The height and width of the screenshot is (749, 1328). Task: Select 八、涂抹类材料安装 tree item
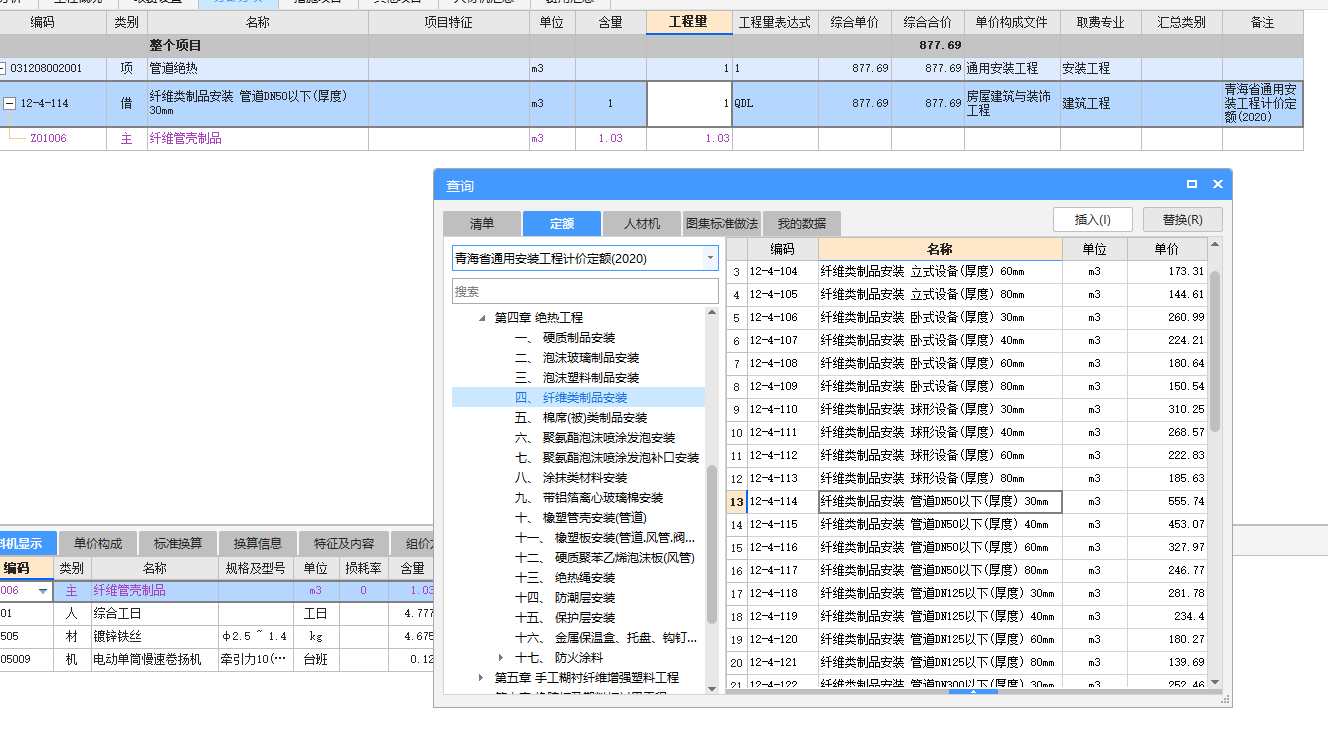[571, 478]
